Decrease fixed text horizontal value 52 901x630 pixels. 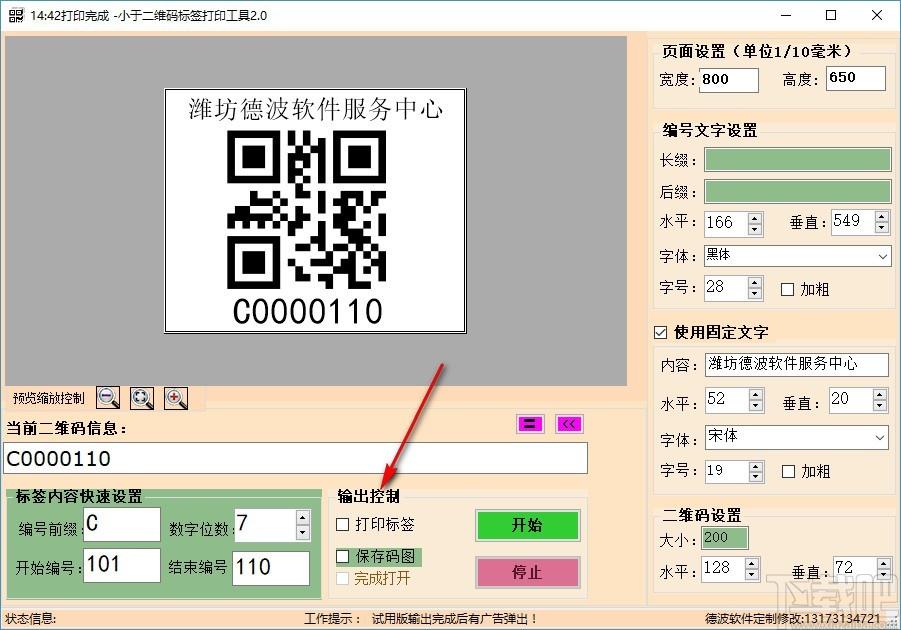click(x=756, y=406)
